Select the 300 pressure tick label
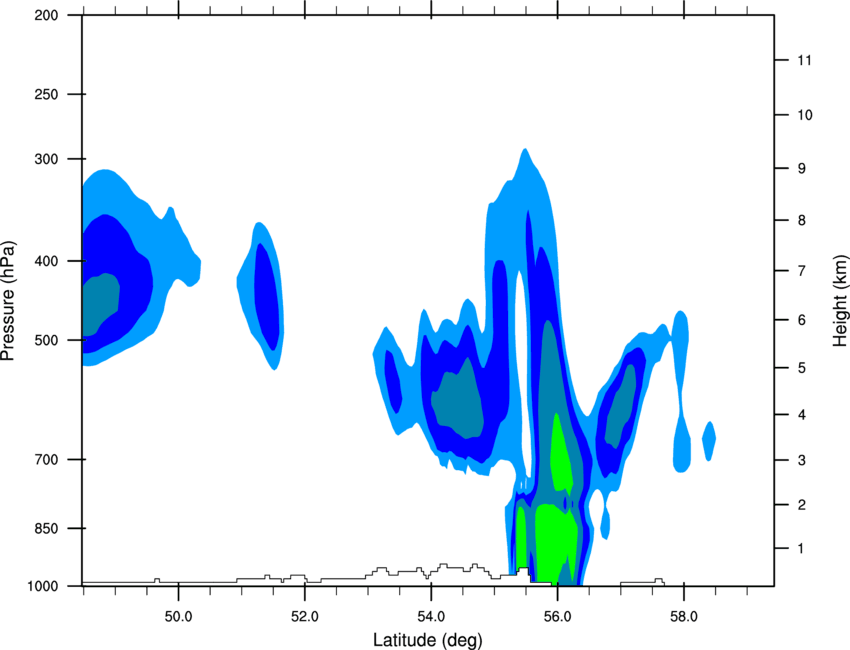The height and width of the screenshot is (650, 850). point(46,159)
